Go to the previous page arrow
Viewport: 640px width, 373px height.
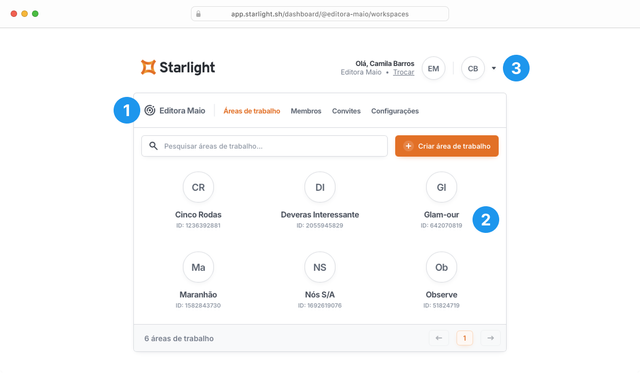439,338
